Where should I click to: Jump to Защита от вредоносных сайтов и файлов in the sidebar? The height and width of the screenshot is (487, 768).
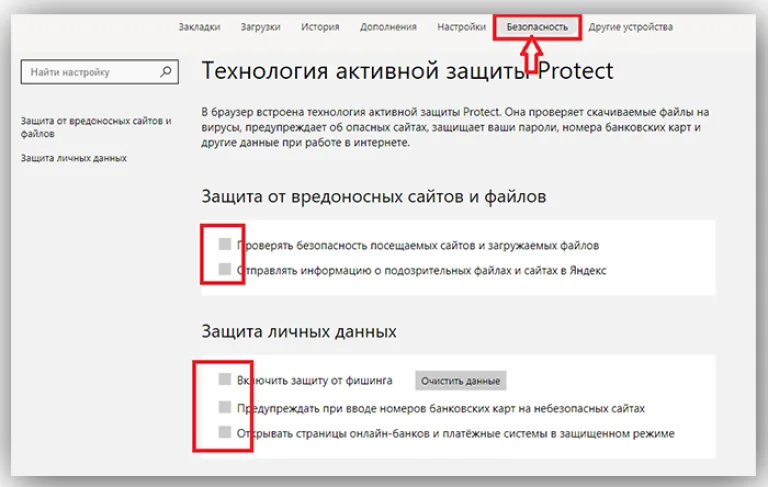[x=96, y=127]
